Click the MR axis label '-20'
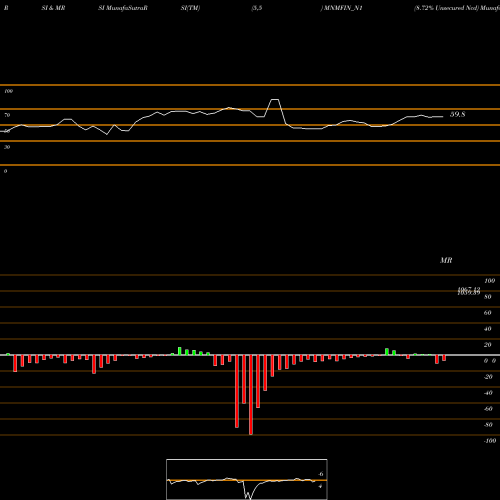The width and height of the screenshot is (500, 500). click(x=488, y=377)
